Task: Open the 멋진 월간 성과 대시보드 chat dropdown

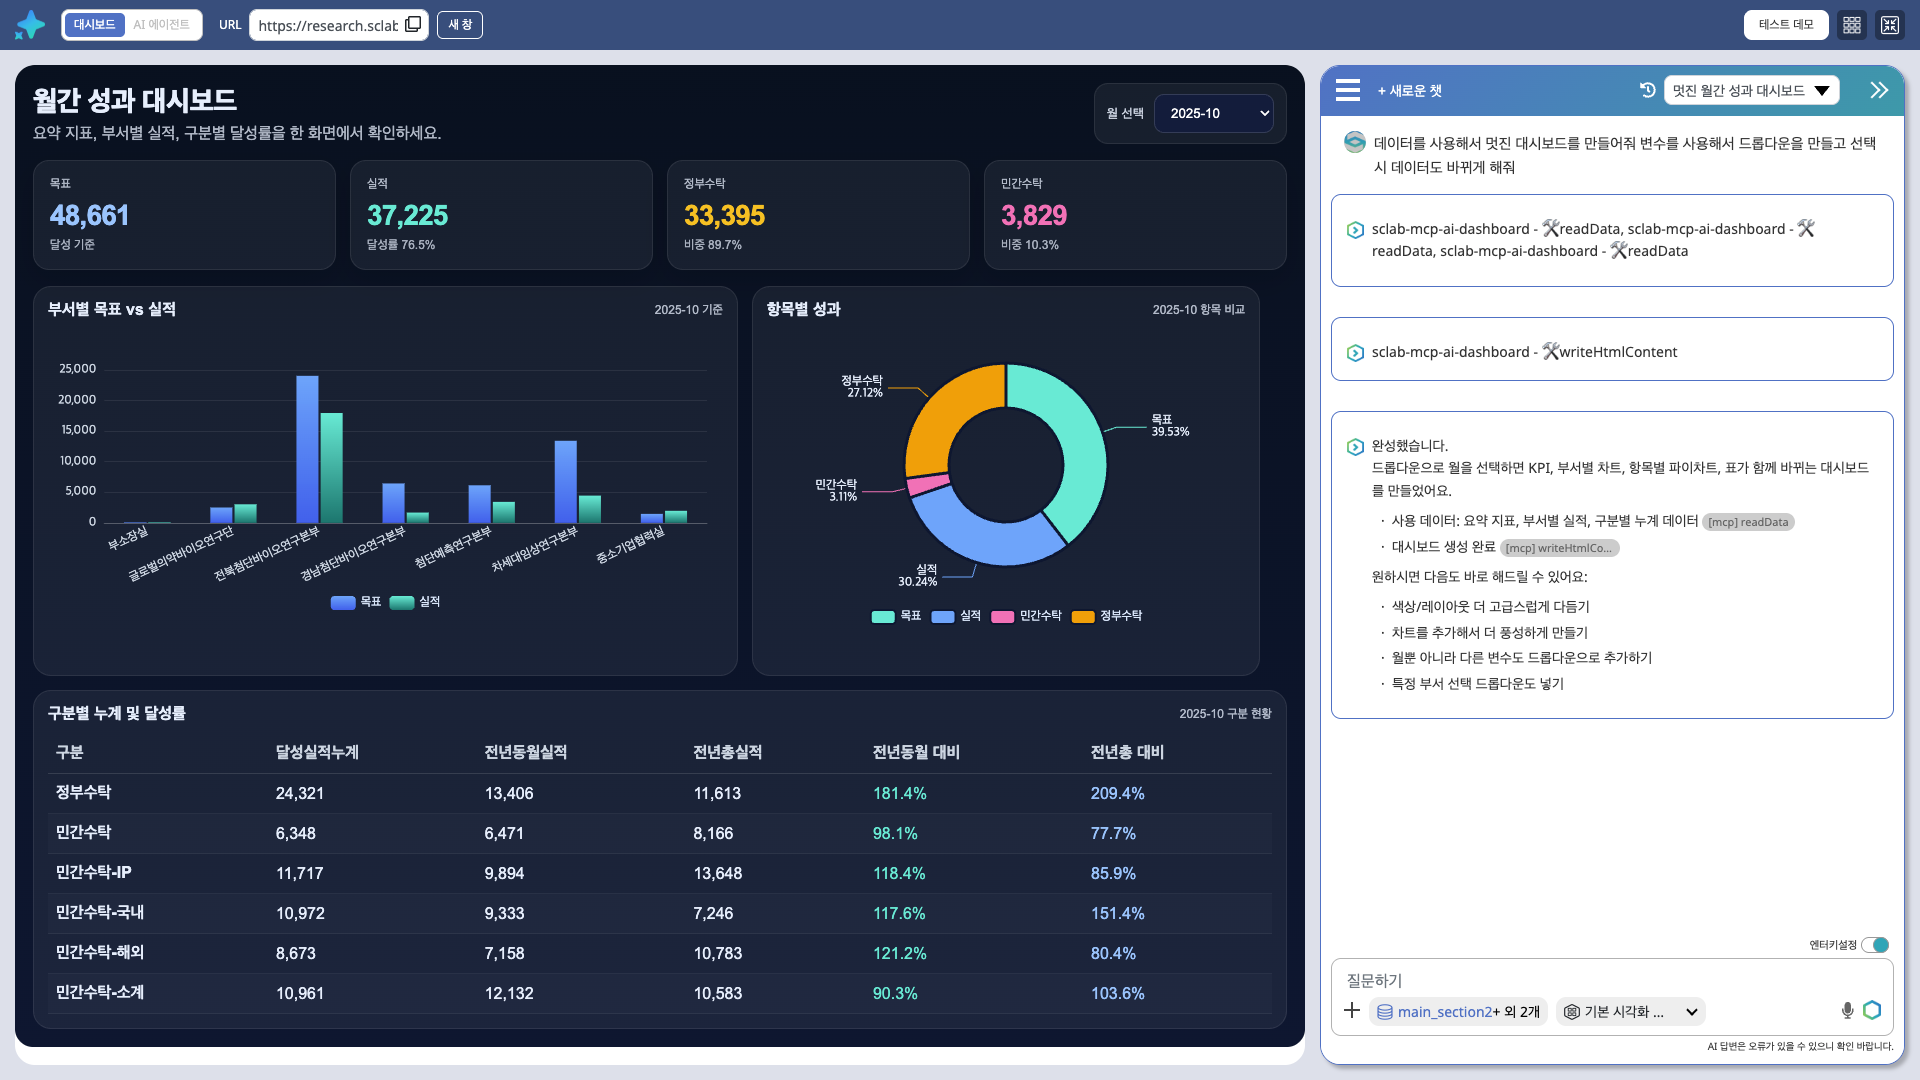Action: pyautogui.click(x=1752, y=90)
